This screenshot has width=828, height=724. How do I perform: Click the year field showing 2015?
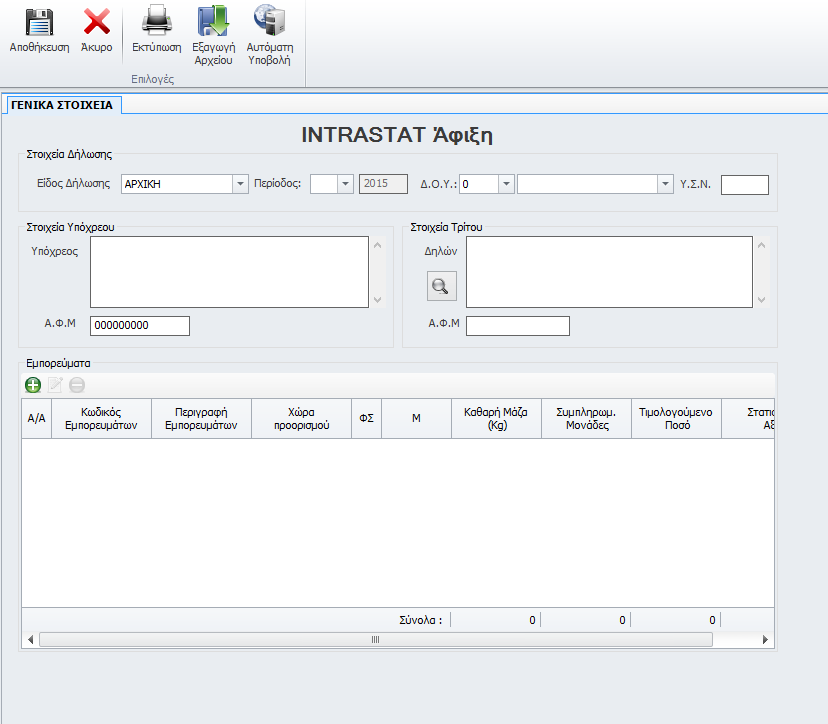click(383, 184)
